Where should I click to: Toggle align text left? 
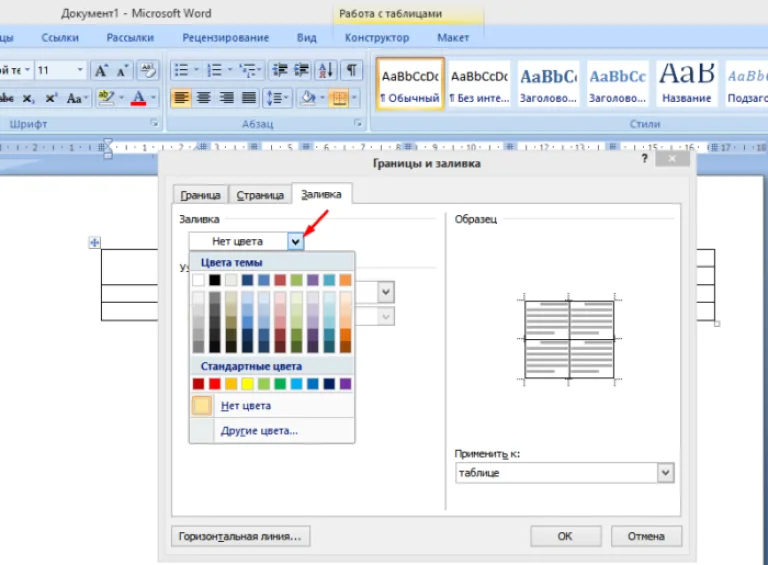pyautogui.click(x=181, y=98)
